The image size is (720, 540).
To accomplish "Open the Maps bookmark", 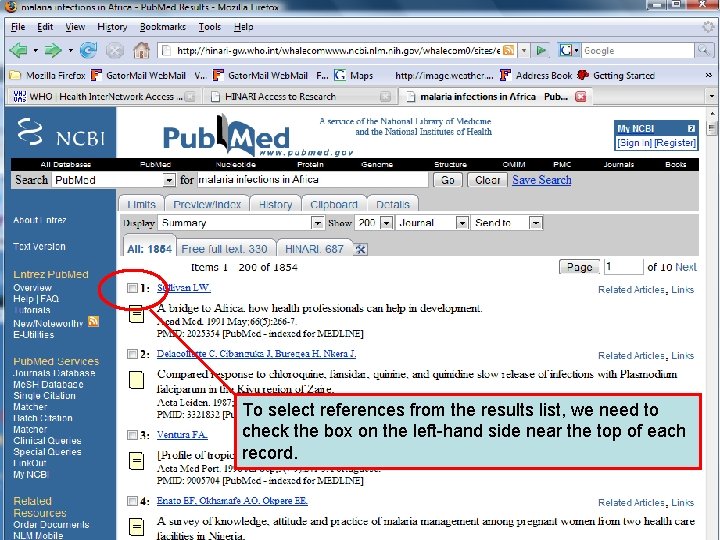I will [x=354, y=75].
